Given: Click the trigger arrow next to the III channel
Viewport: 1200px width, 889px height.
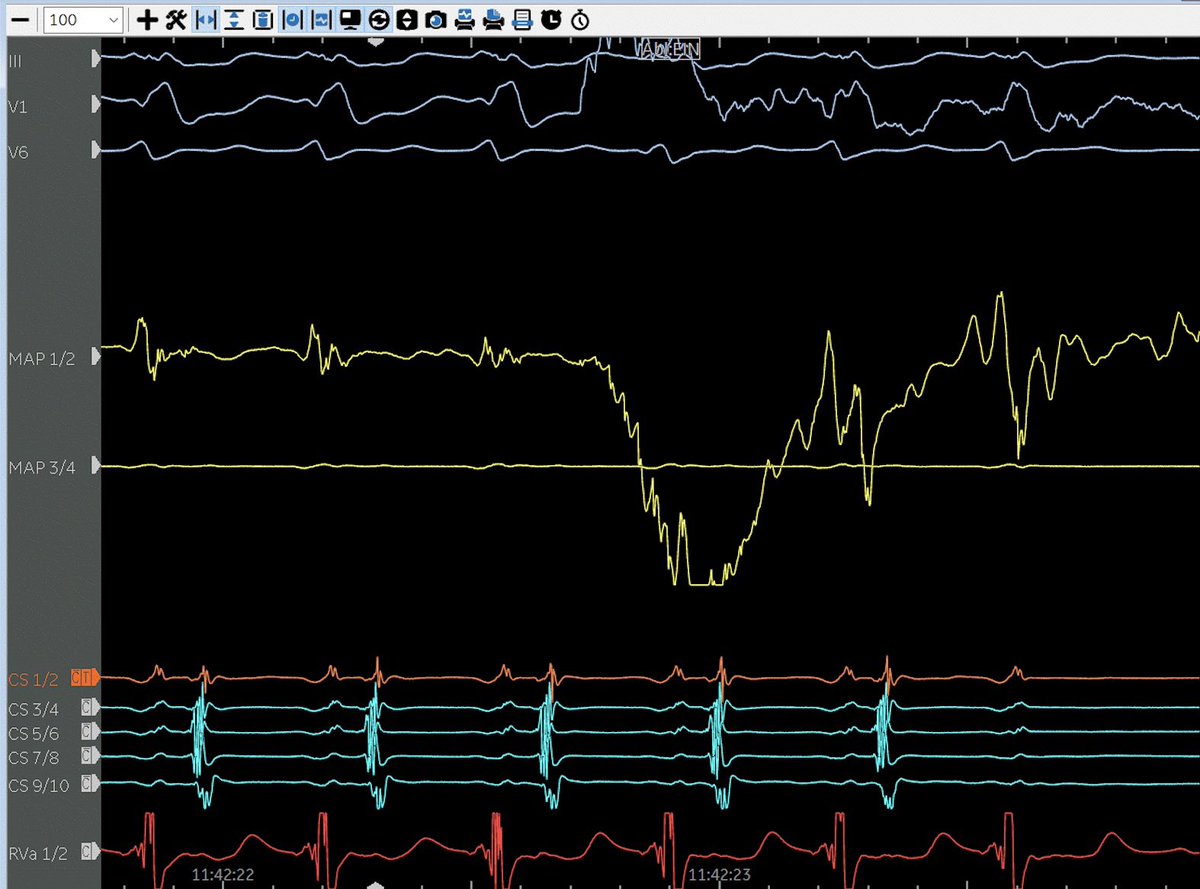Looking at the screenshot, I should tap(96, 59).
